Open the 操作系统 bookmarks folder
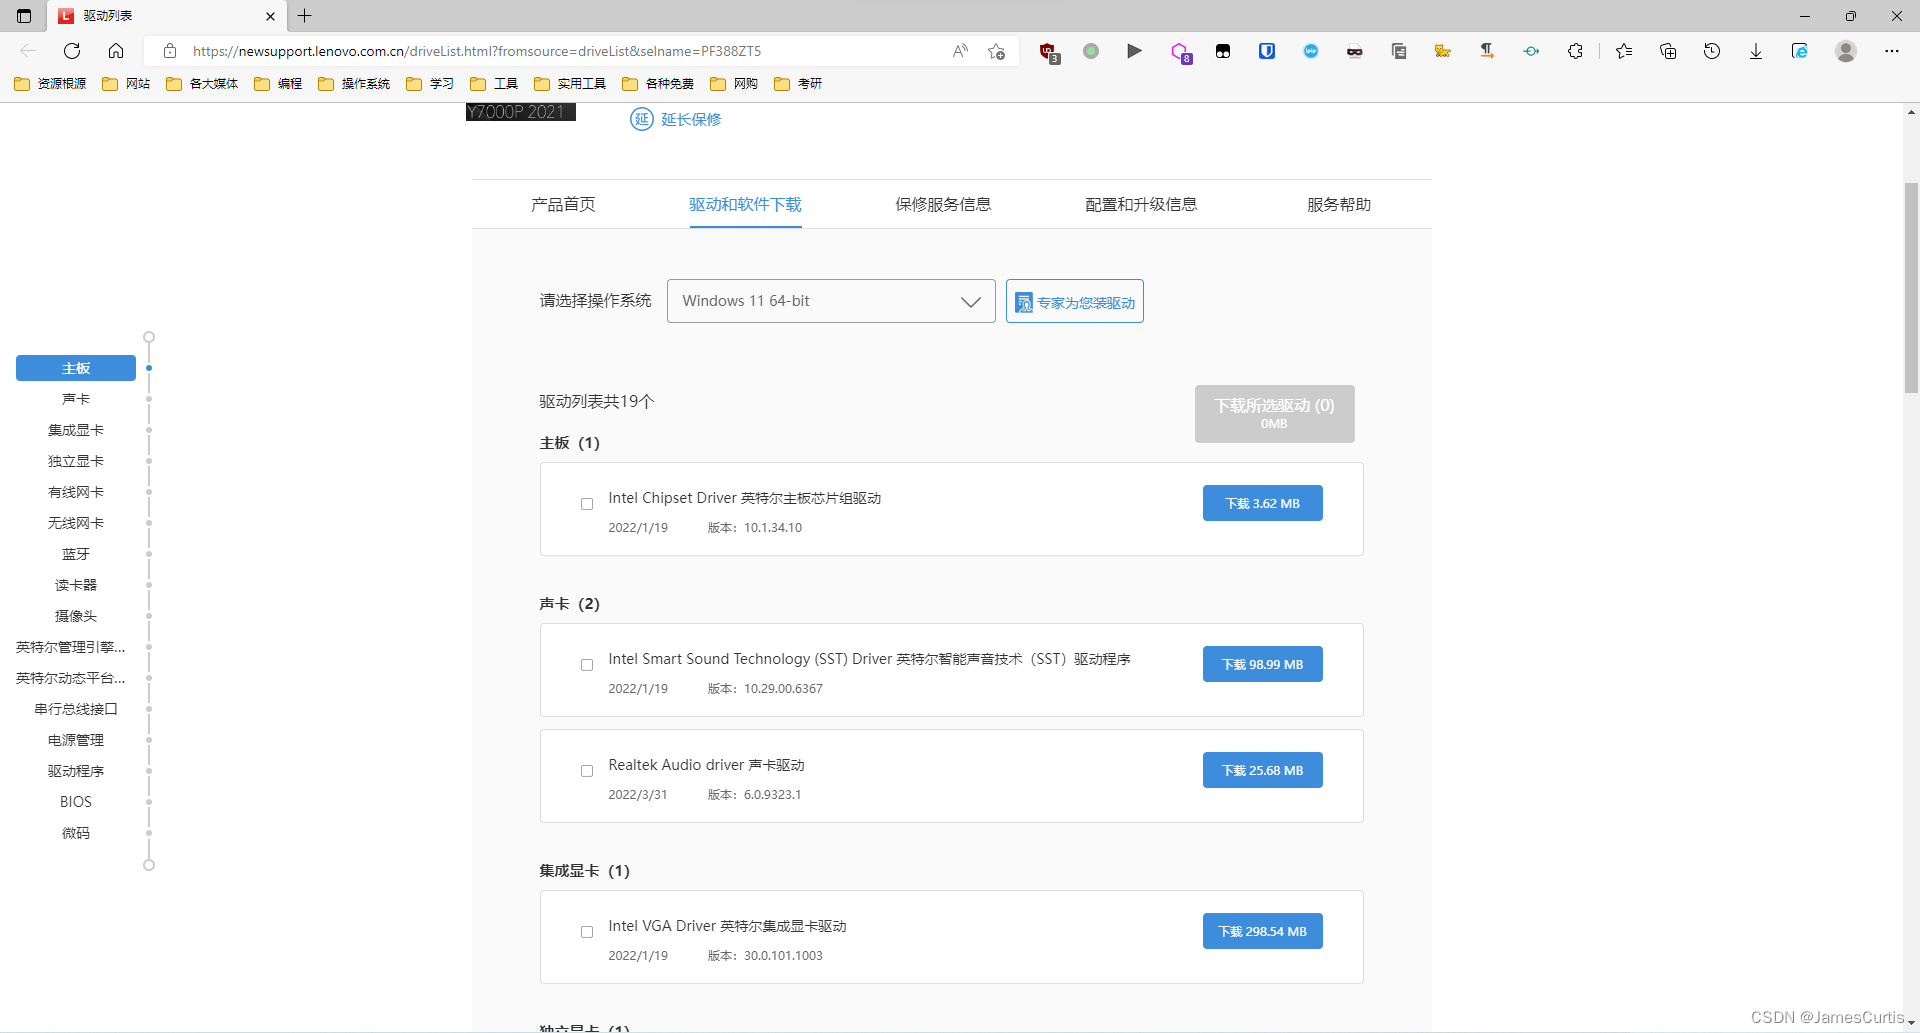 (x=354, y=84)
